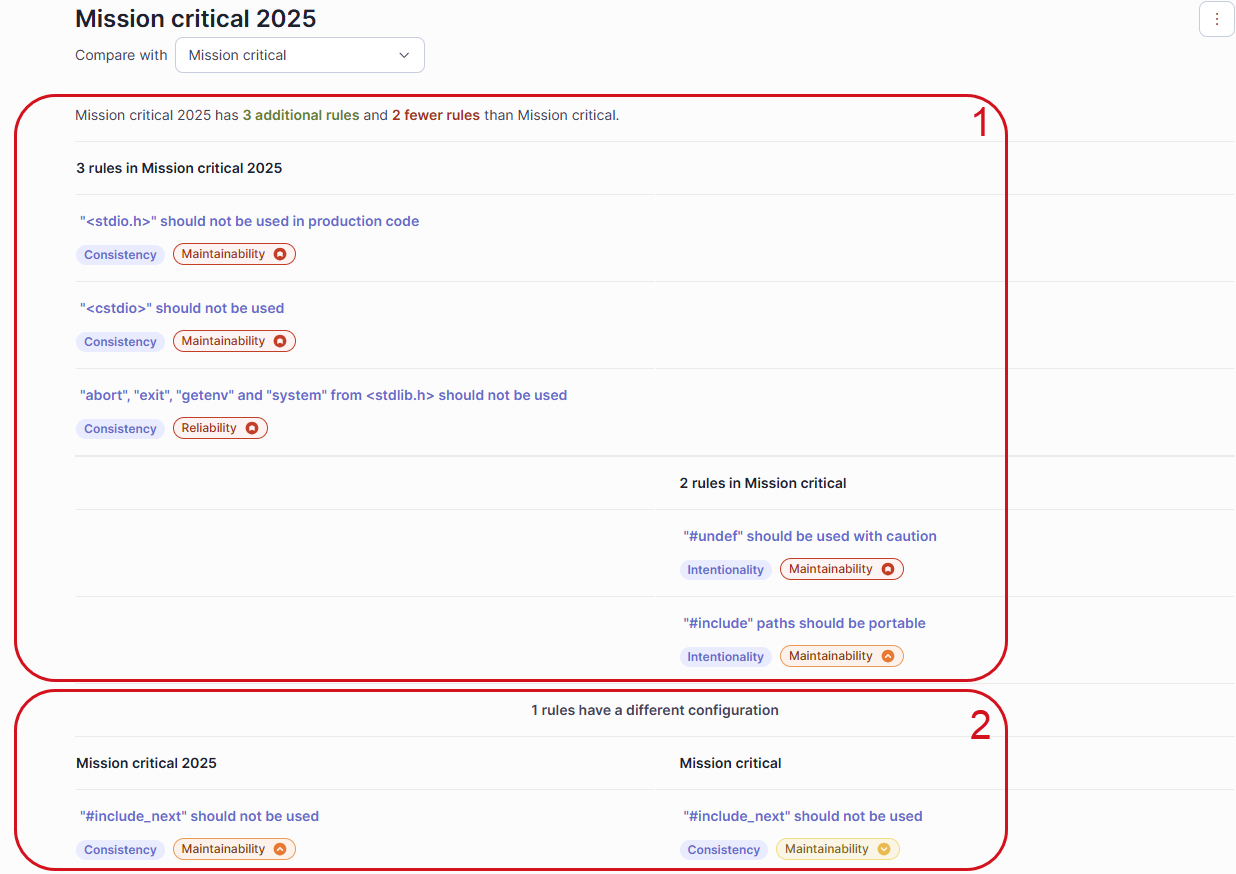Open the "#undef" should be used with caution rule

coord(809,536)
